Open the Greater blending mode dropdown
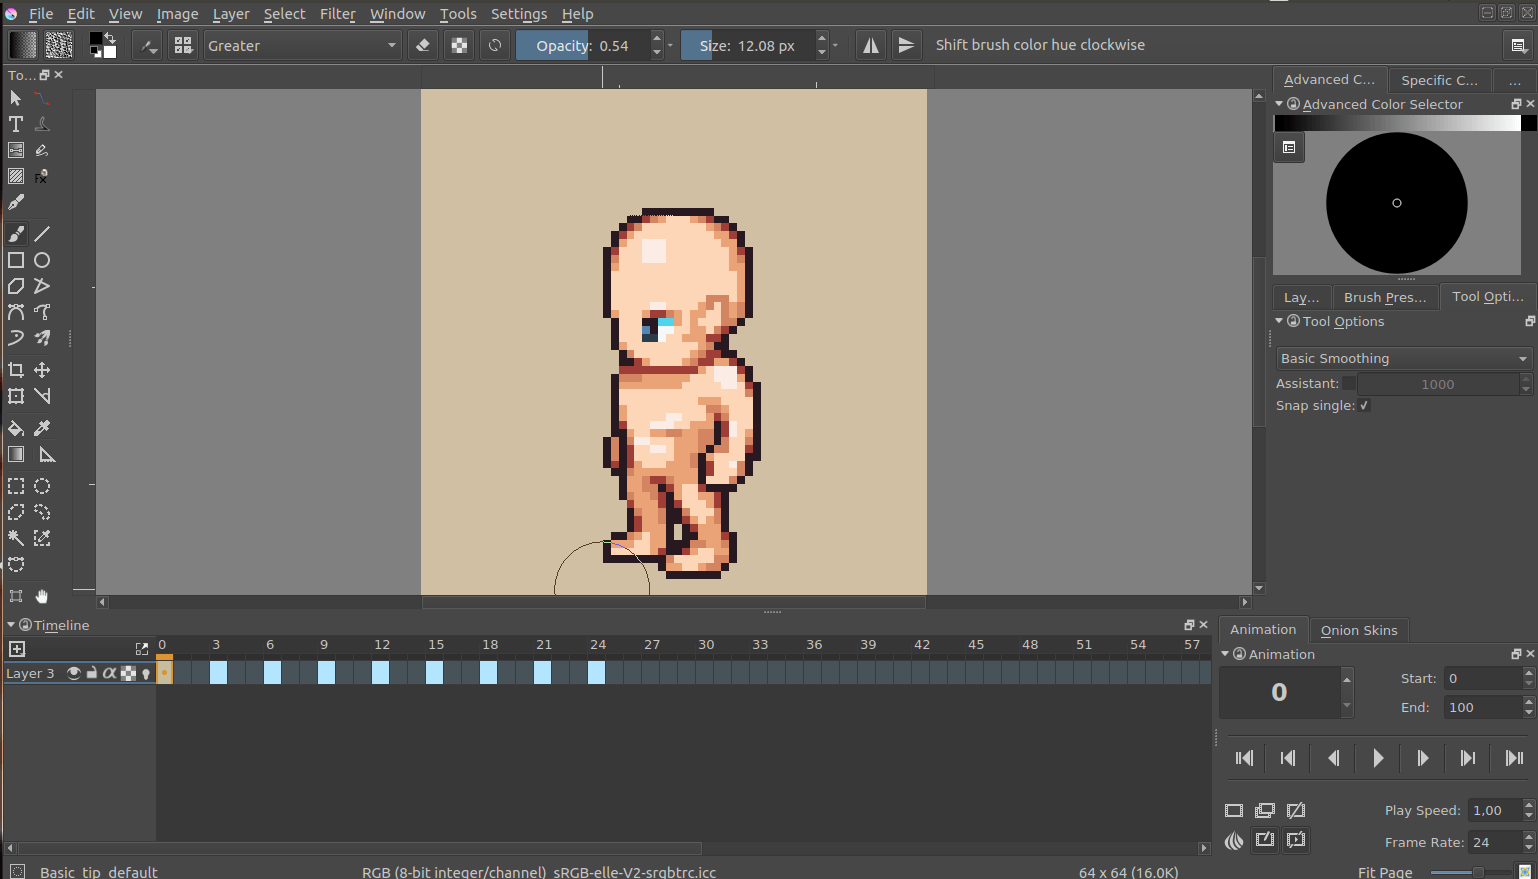 pos(302,44)
